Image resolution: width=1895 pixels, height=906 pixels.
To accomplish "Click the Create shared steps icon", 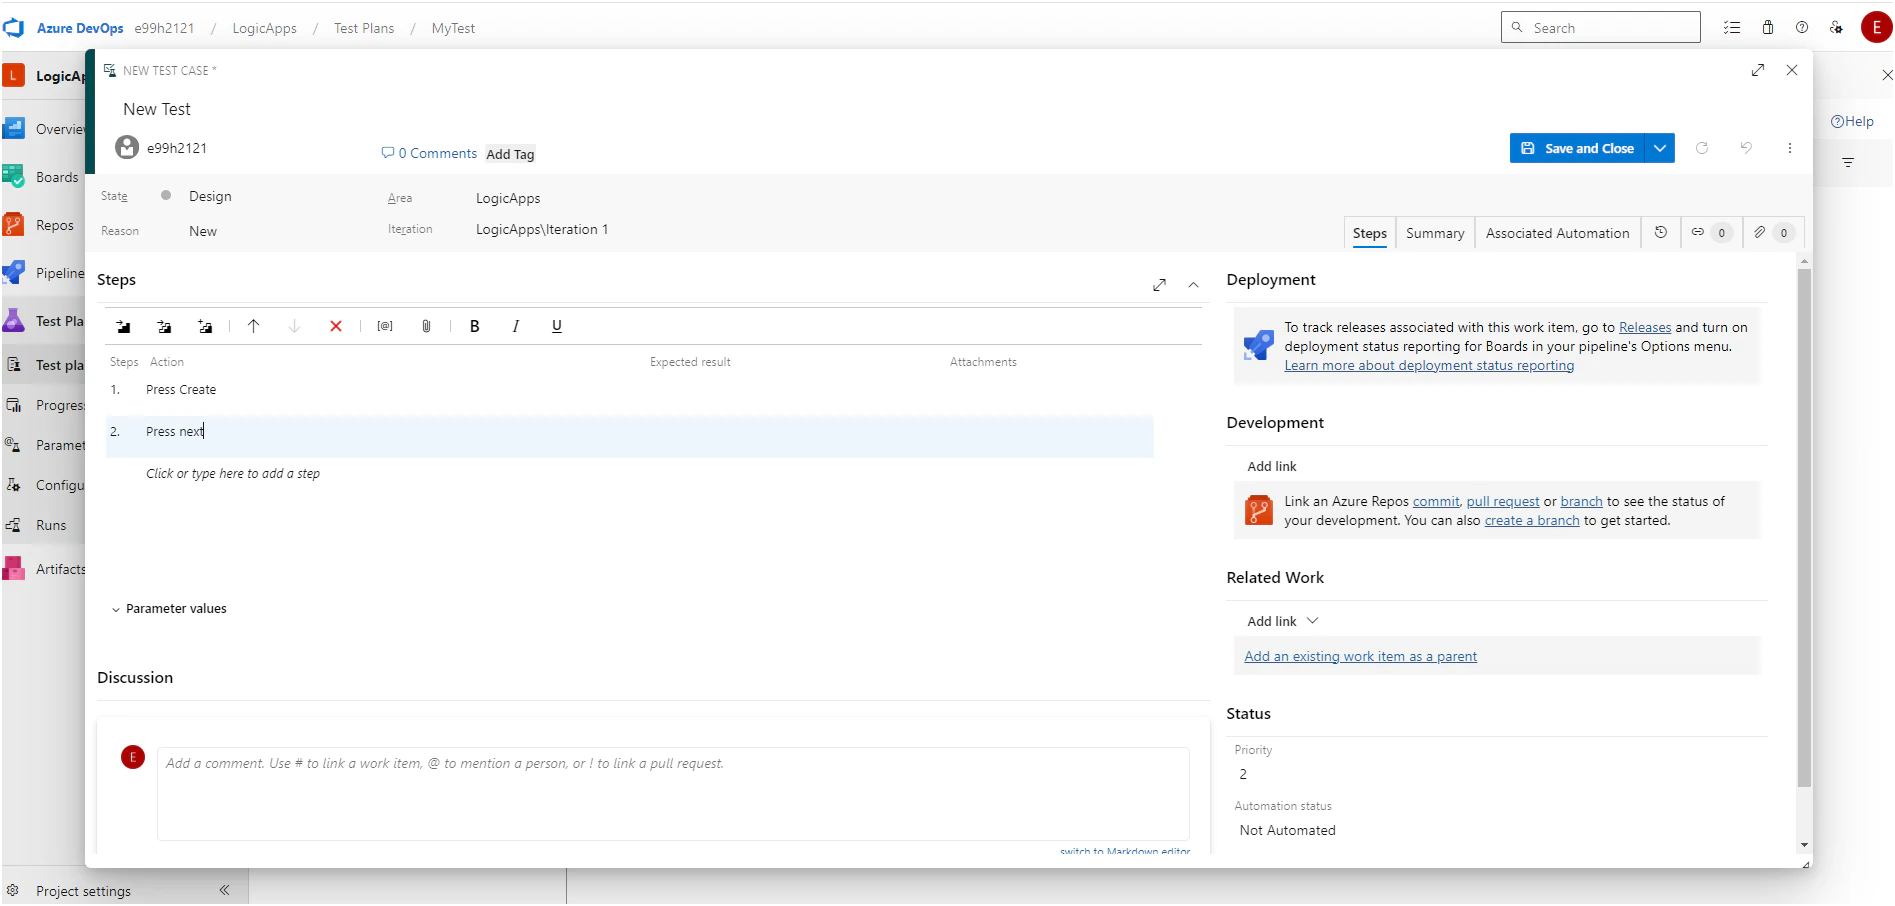I will [x=205, y=327].
